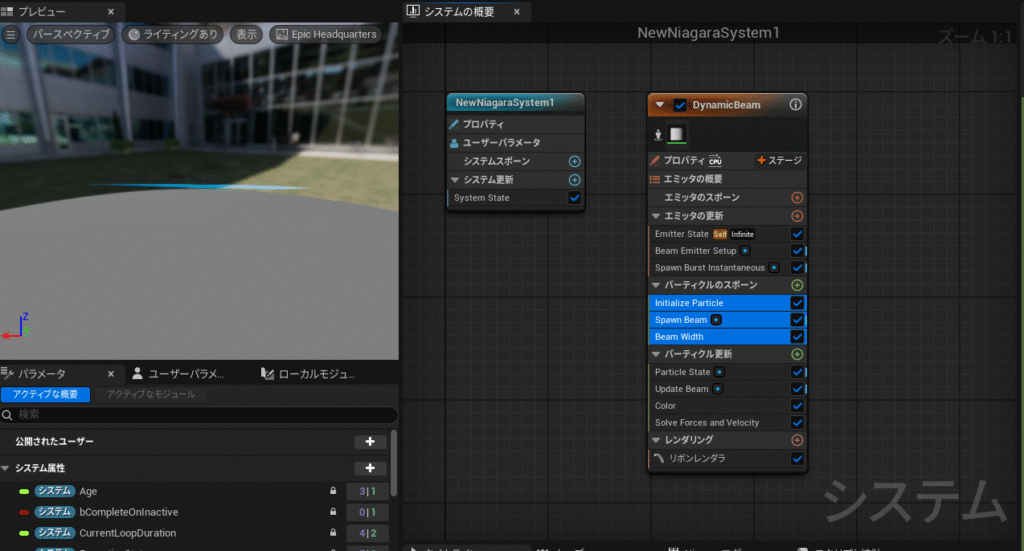Click the pin icon under DynamicBeam header
Image resolution: width=1024 pixels, height=551 pixels.
658,134
